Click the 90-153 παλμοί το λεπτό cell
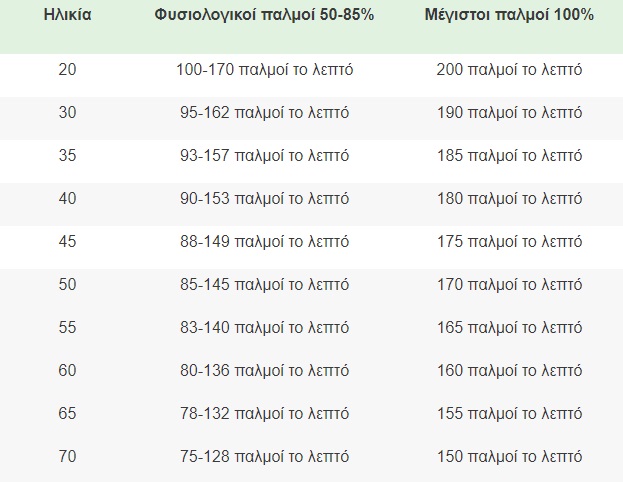Screen dimensions: 623x482 (x=262, y=199)
